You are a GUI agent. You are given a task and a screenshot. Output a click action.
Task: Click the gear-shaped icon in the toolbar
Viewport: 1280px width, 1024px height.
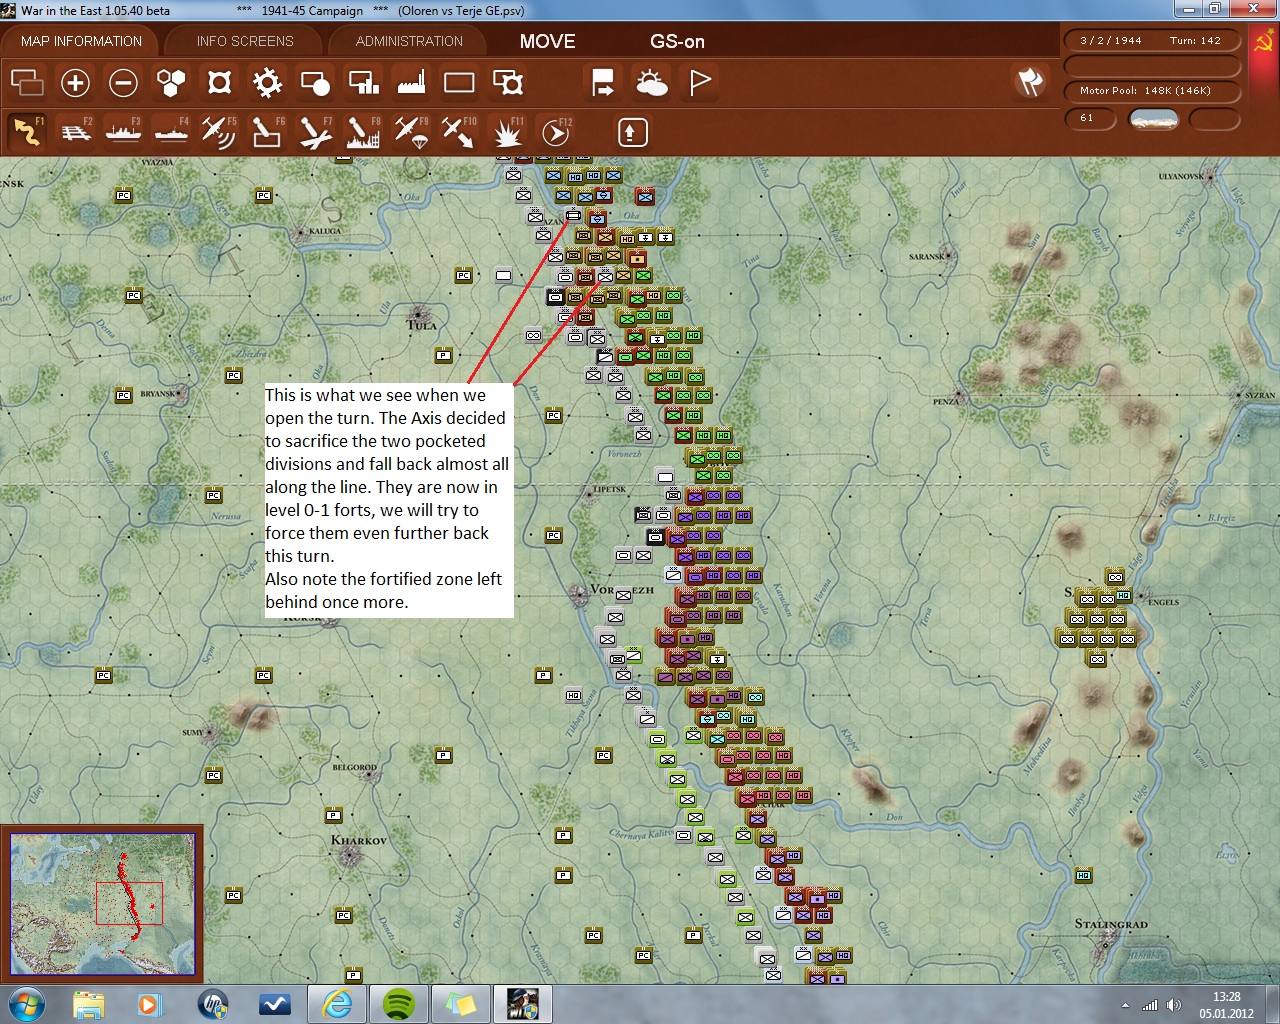267,82
